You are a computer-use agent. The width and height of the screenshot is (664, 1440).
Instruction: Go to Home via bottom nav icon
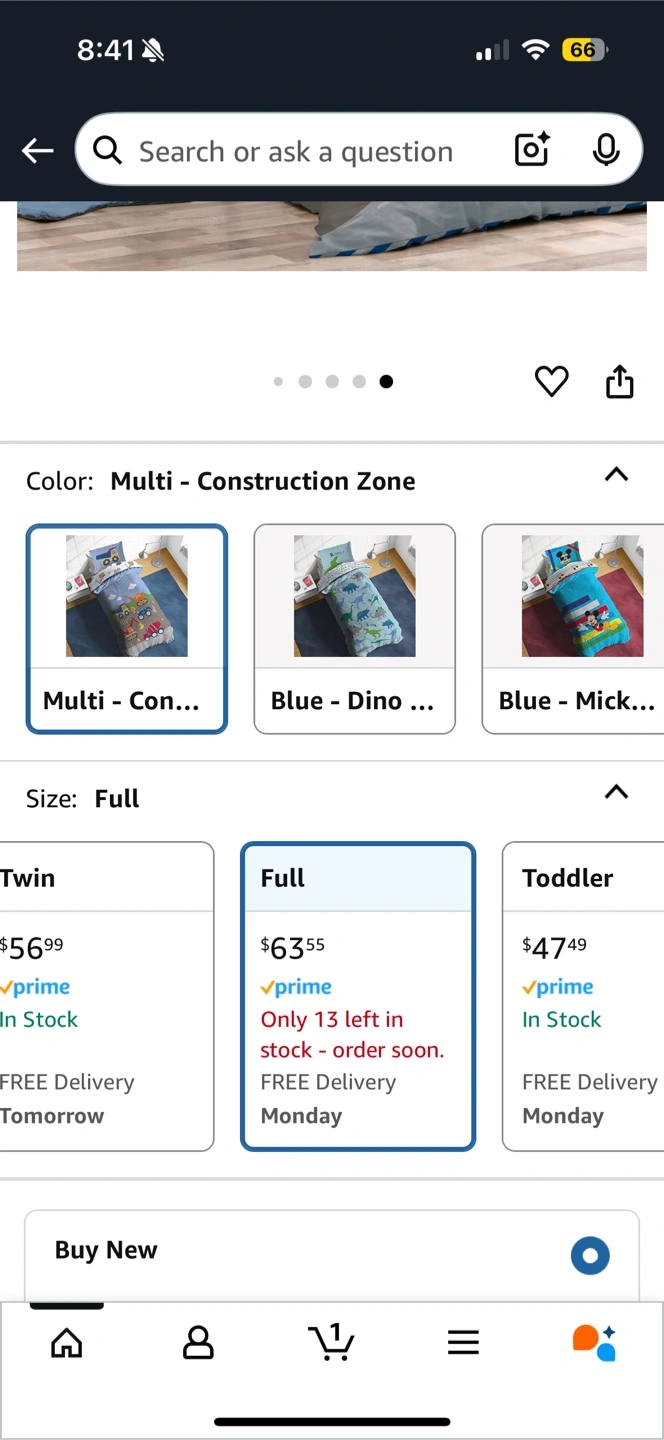pyautogui.click(x=67, y=1343)
